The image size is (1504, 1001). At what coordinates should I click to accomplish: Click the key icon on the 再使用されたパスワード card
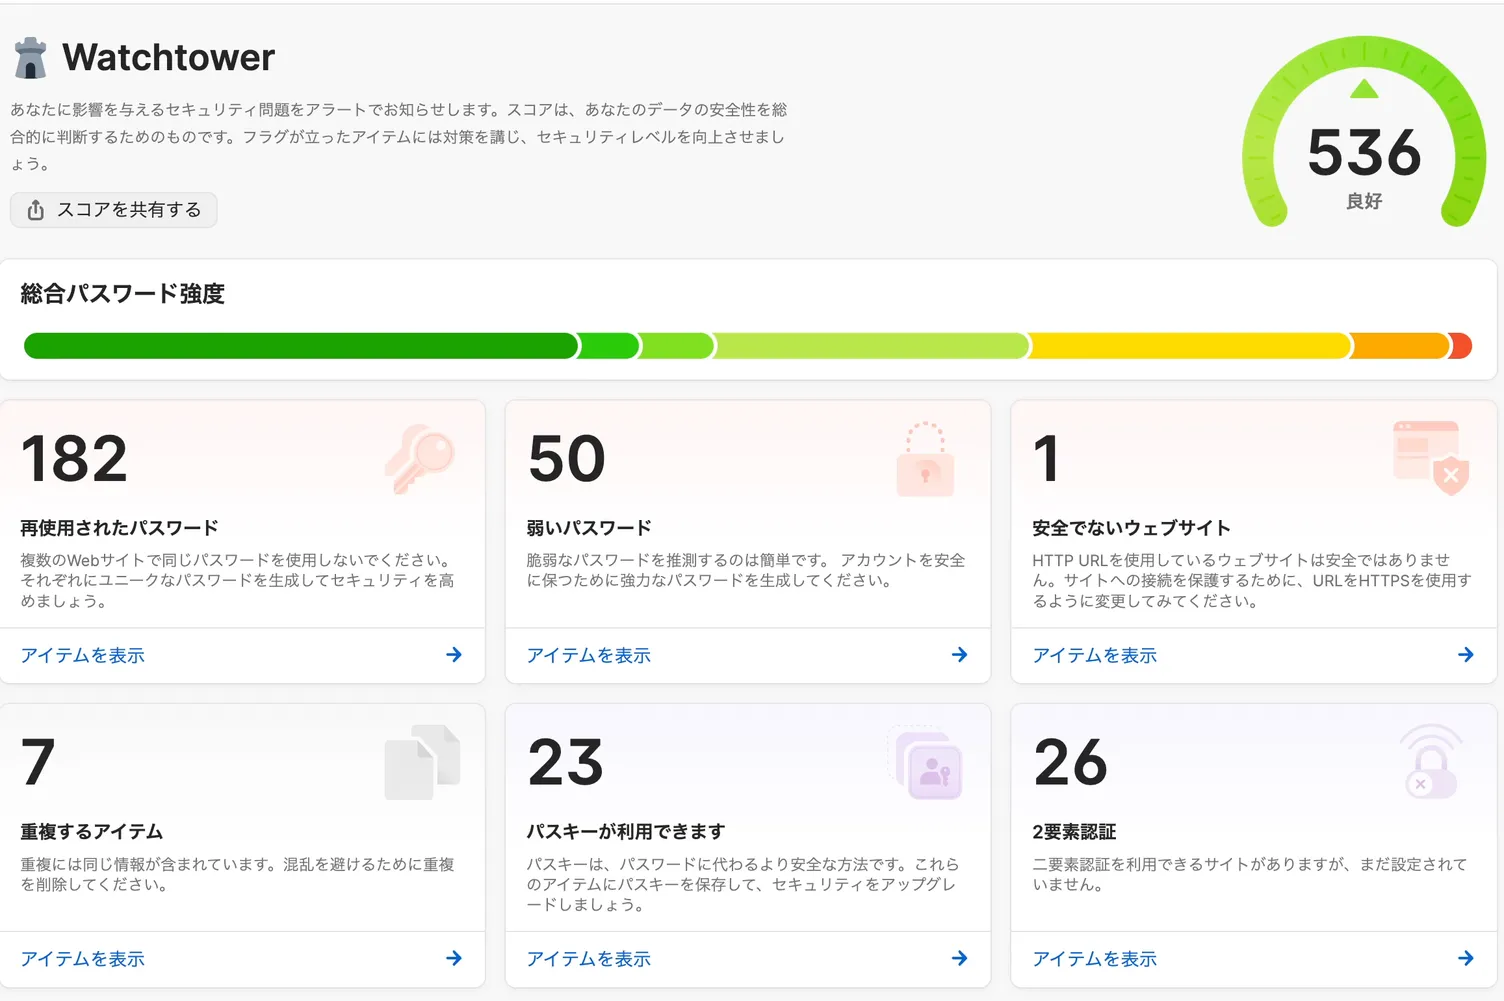coord(420,459)
